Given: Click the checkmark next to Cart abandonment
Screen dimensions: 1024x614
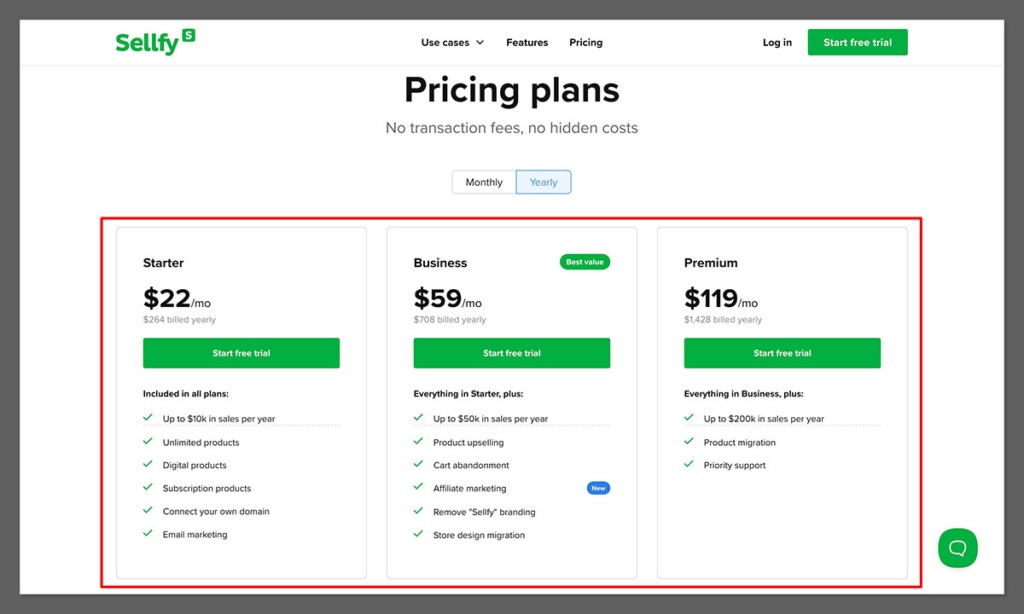Looking at the screenshot, I should pos(419,465).
